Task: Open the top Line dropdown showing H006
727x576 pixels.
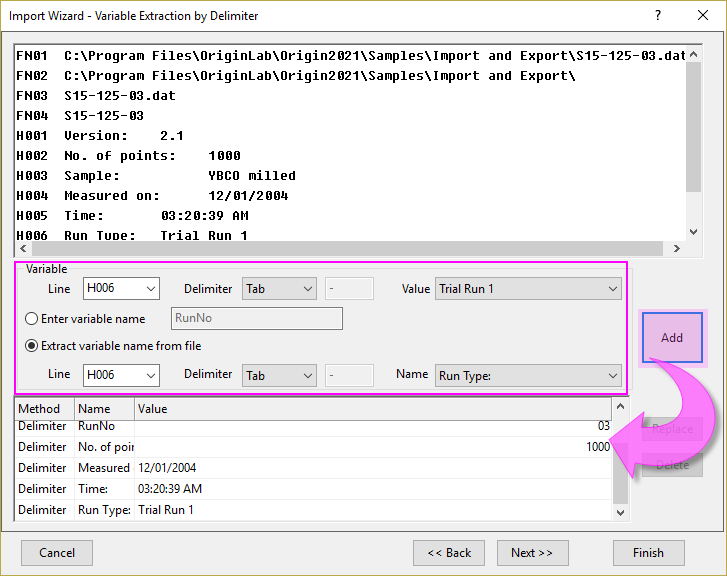Action: click(120, 289)
